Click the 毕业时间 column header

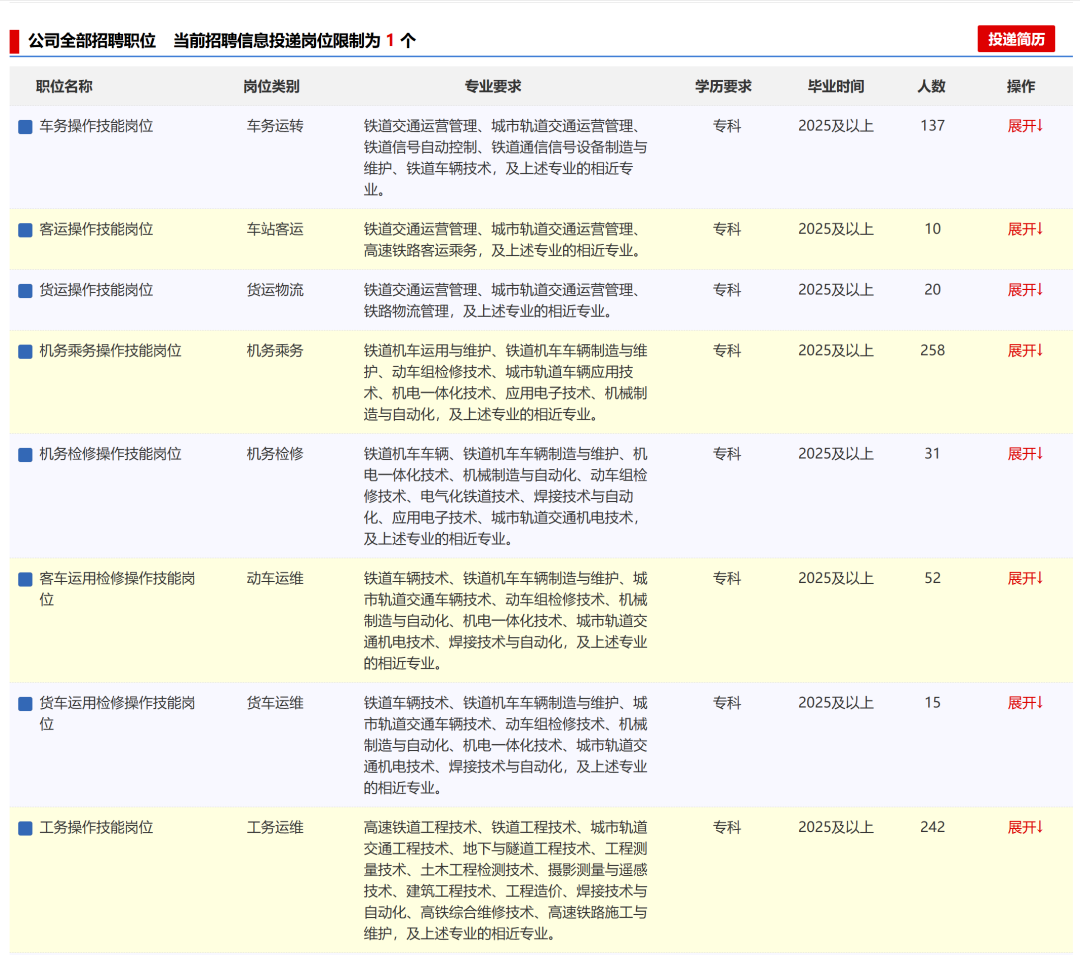point(836,87)
